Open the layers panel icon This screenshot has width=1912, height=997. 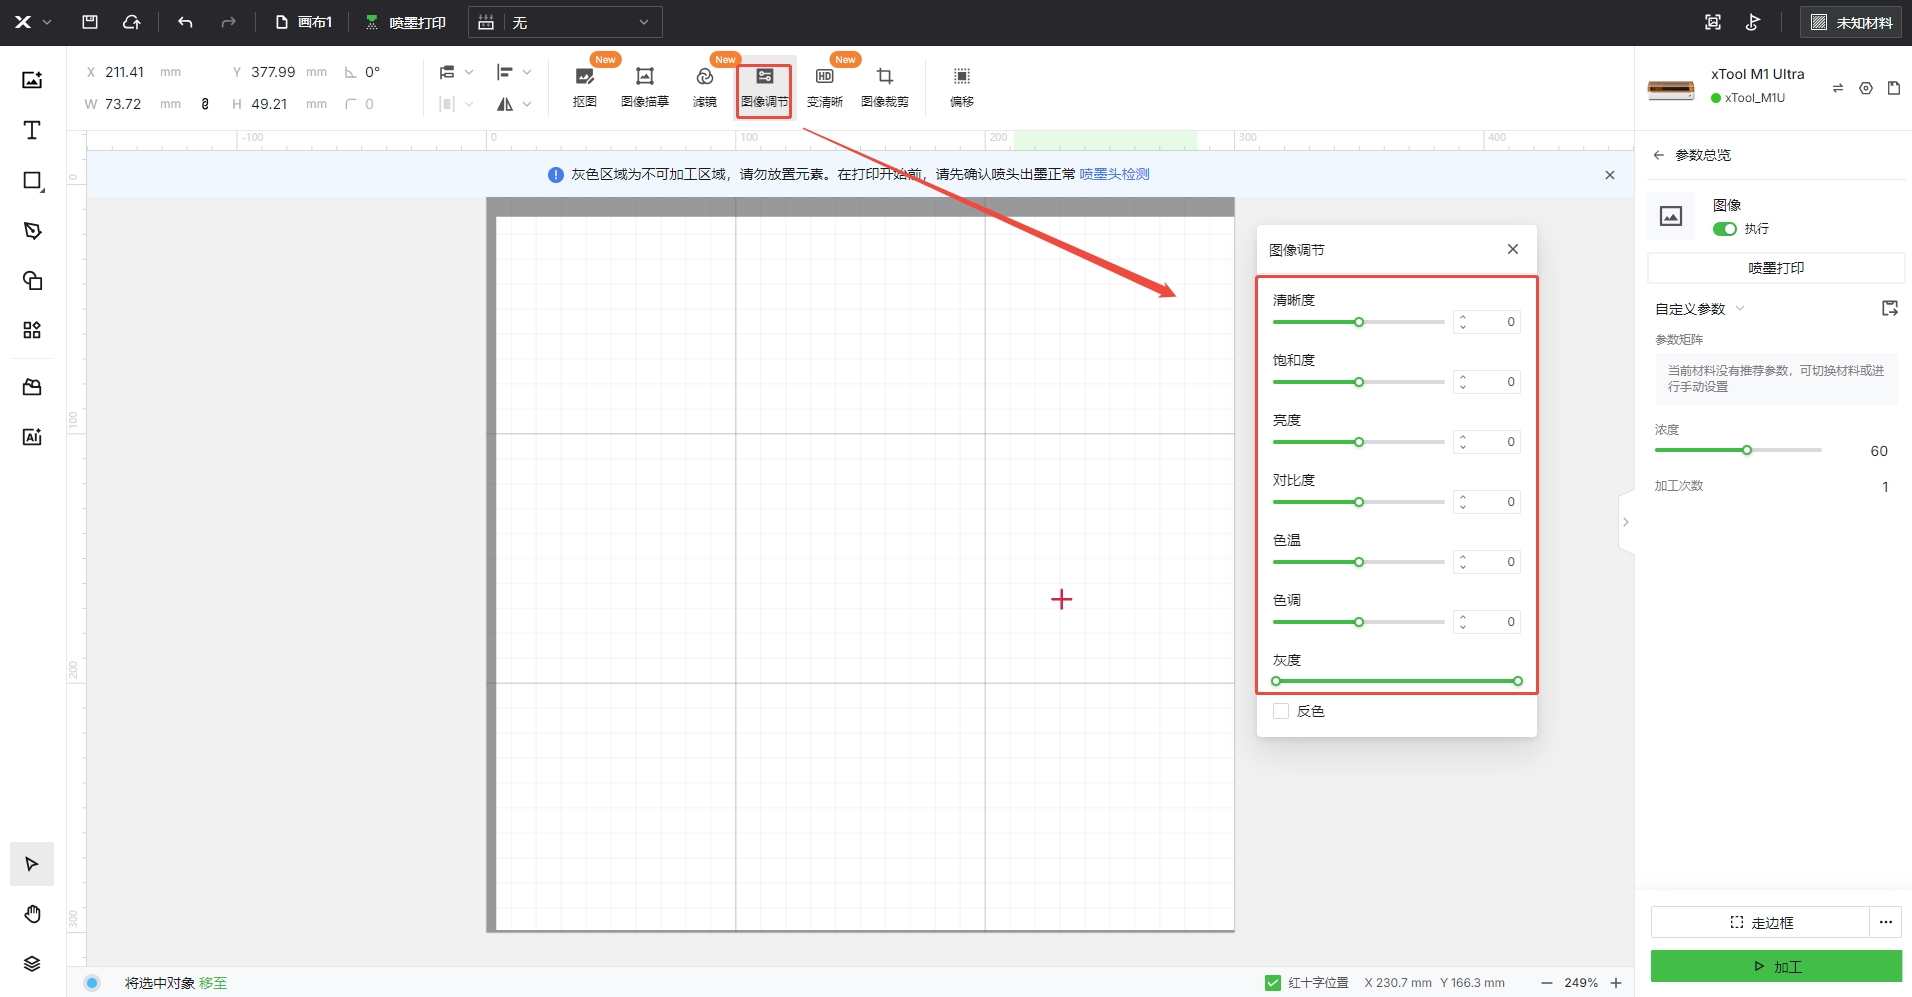32,964
